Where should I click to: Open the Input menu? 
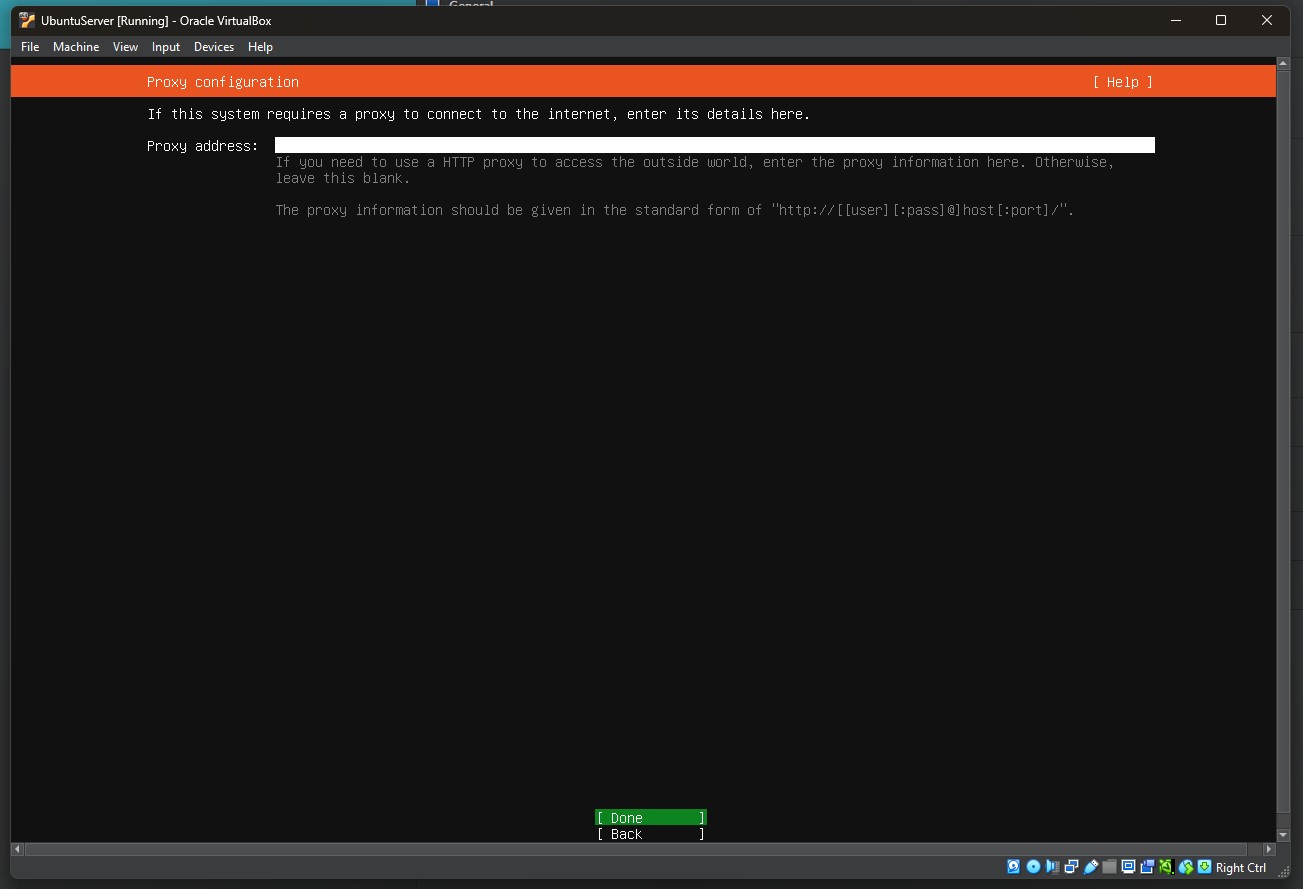coord(165,46)
